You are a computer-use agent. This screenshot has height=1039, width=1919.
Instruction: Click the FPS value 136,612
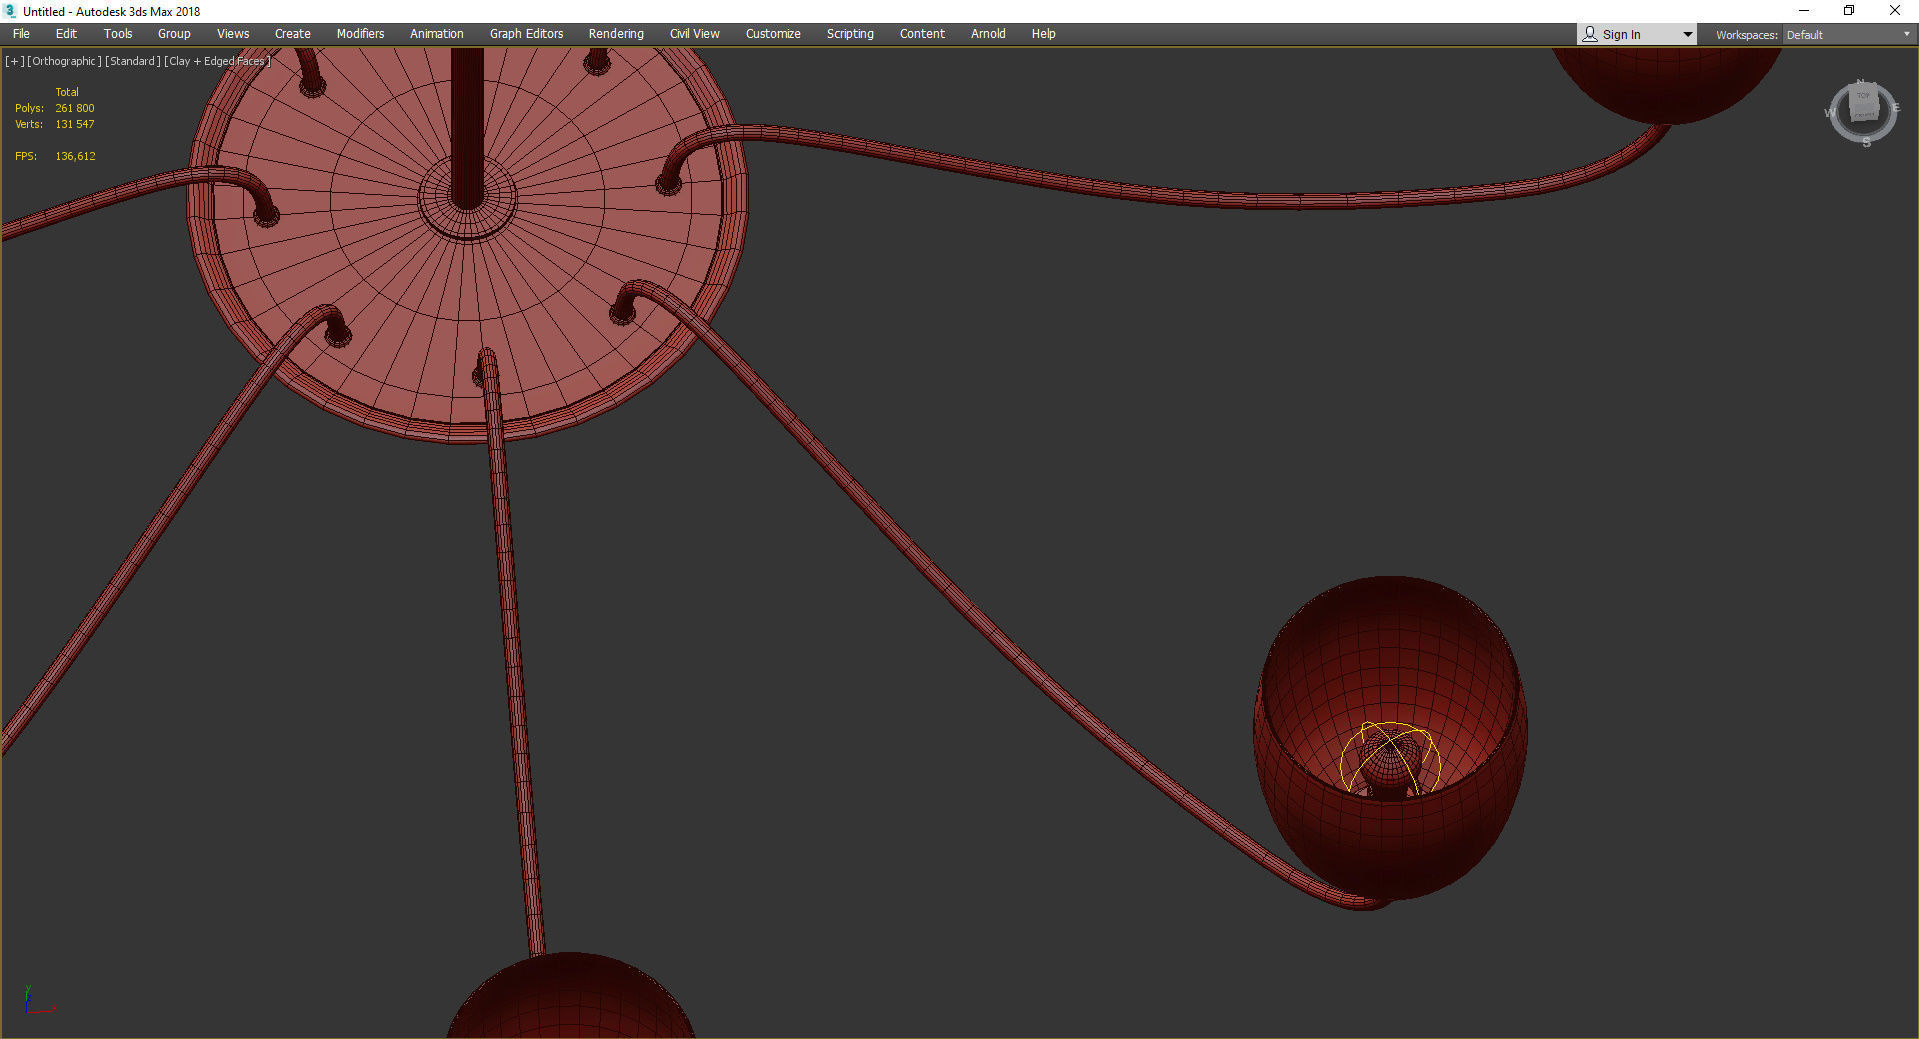(x=76, y=156)
